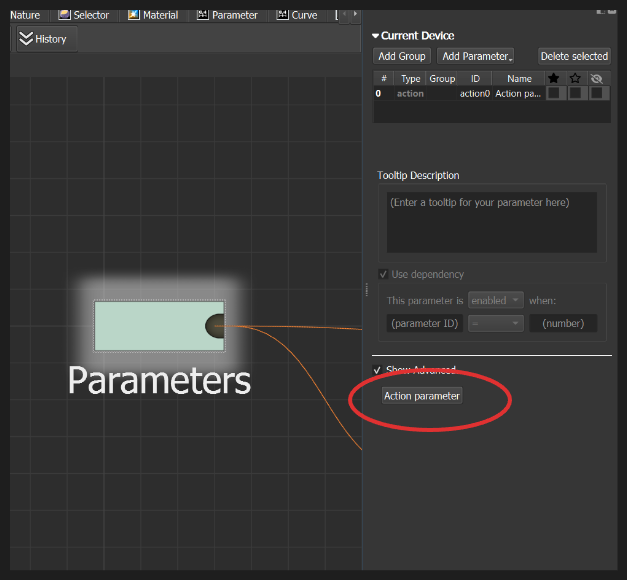627x580 pixels.
Task: Click the Parameters node output port
Action: coord(215,325)
